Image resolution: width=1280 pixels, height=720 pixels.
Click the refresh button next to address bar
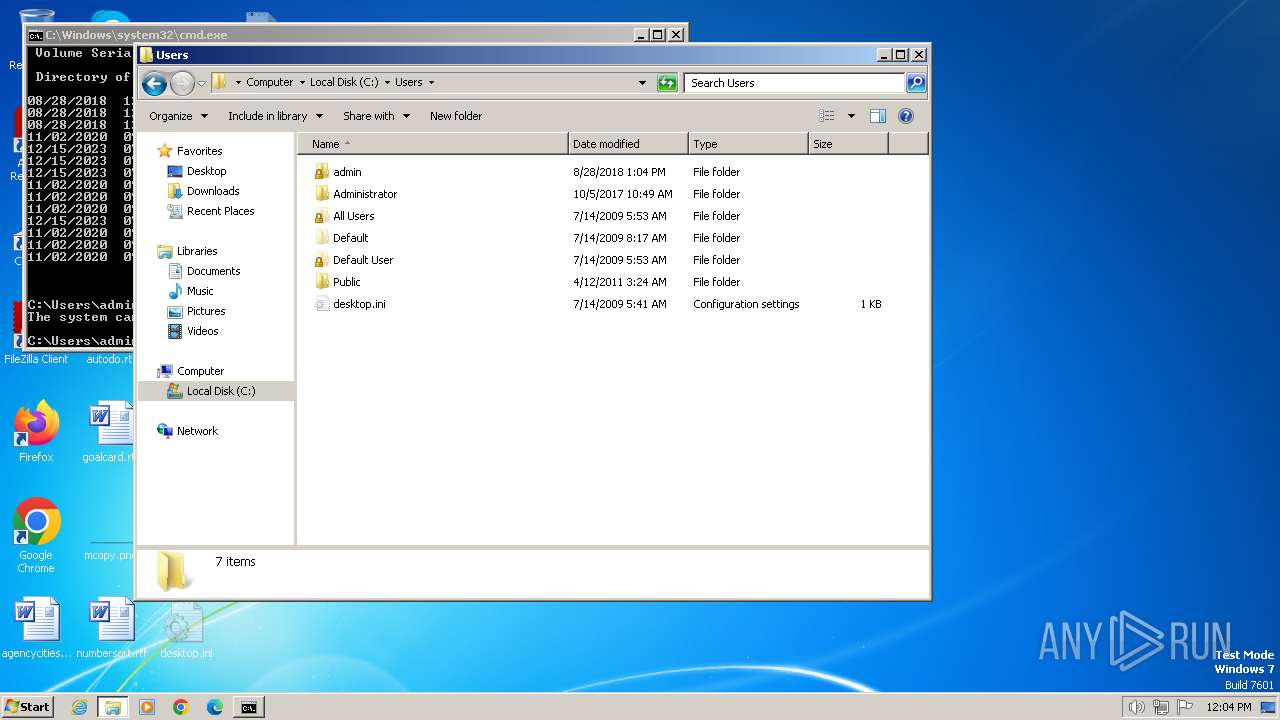(x=667, y=83)
